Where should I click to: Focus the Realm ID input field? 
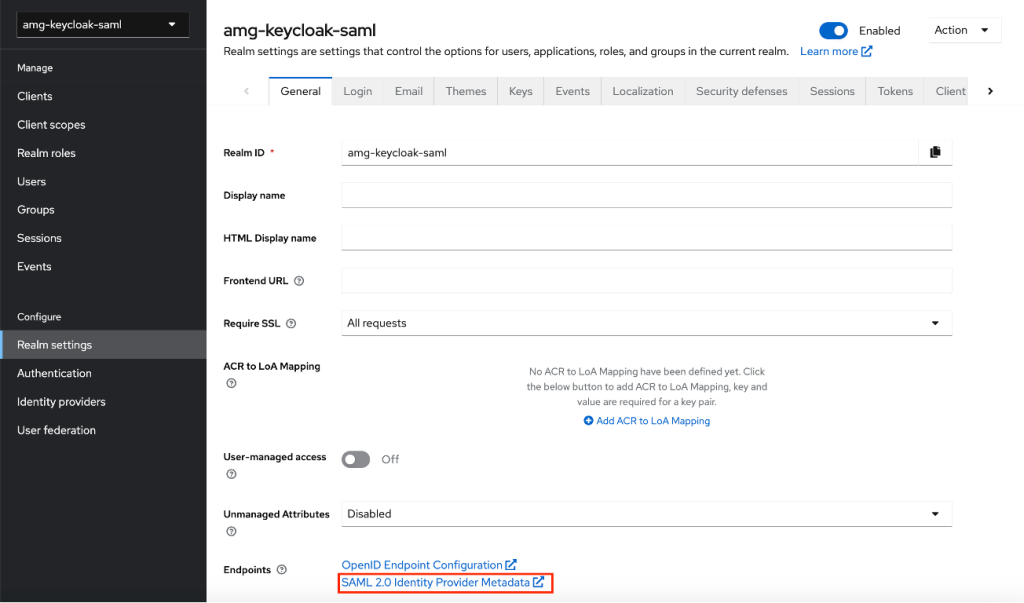pyautogui.click(x=630, y=153)
